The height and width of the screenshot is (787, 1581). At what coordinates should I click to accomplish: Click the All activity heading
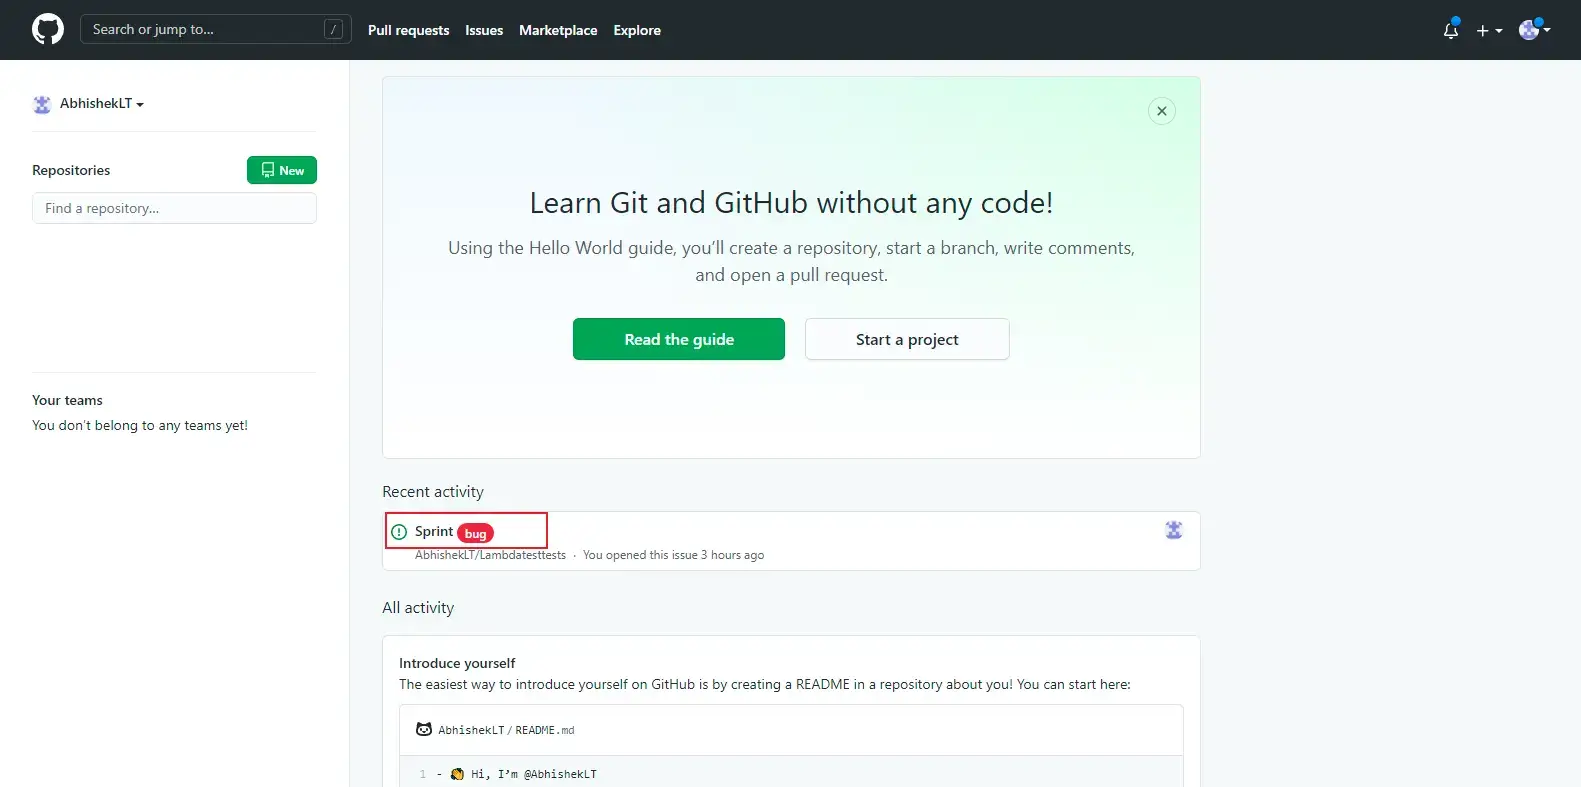click(418, 608)
